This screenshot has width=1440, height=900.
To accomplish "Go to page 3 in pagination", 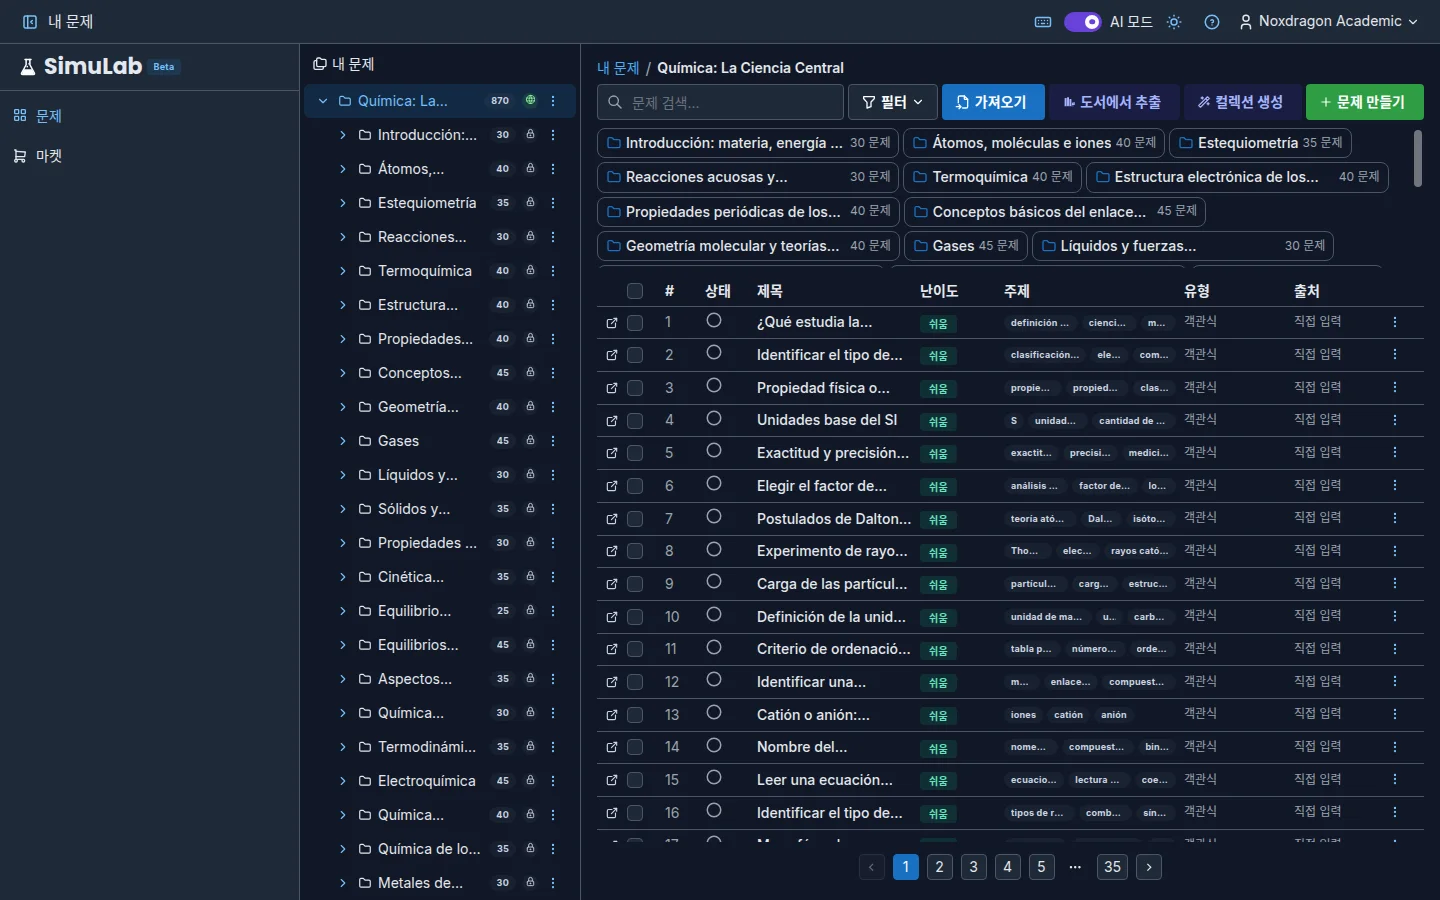I will coord(974,867).
